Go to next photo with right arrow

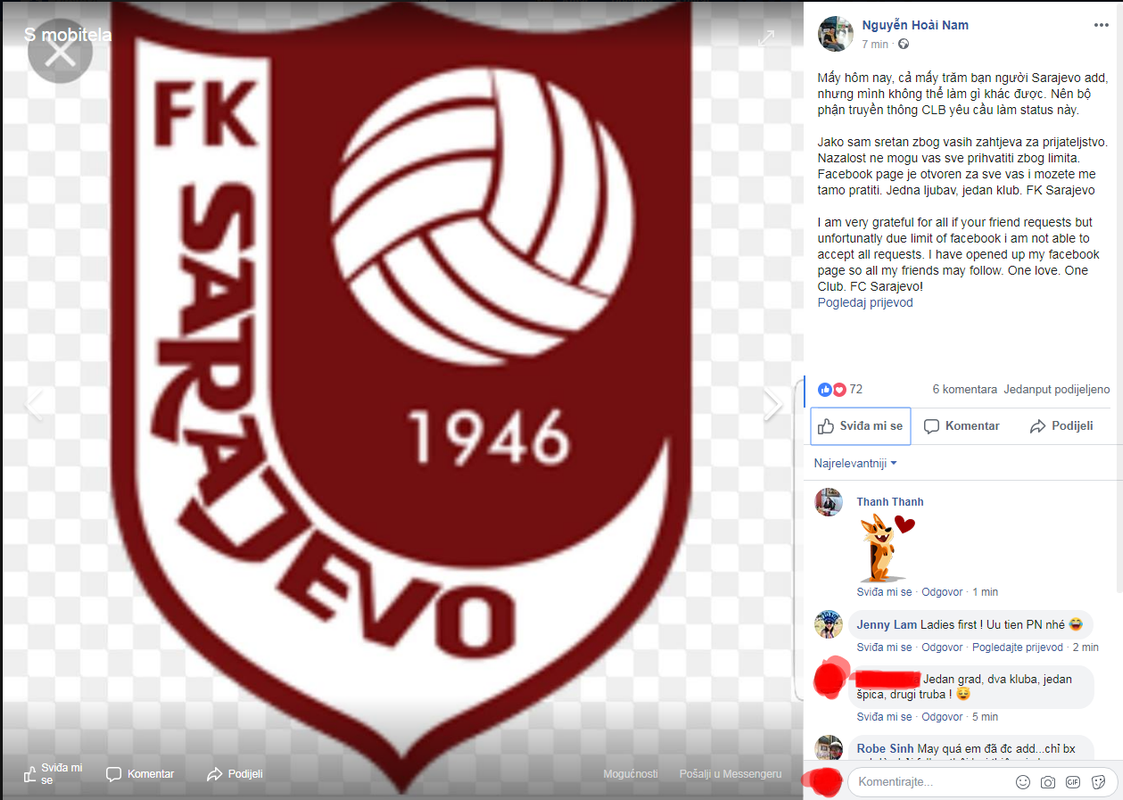(x=772, y=405)
